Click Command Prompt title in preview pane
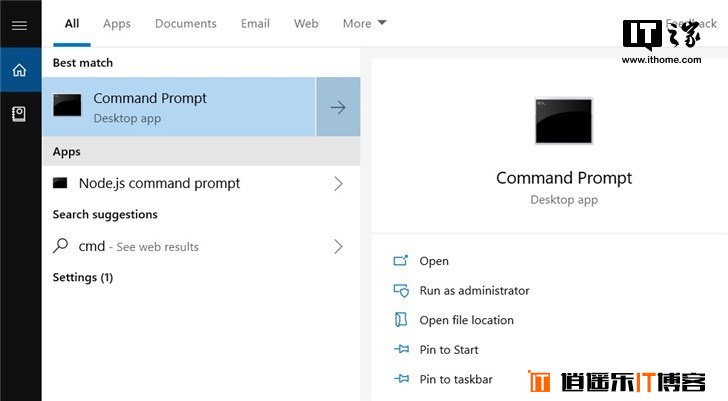Screen dimensions: 728x401 pyautogui.click(x=564, y=178)
